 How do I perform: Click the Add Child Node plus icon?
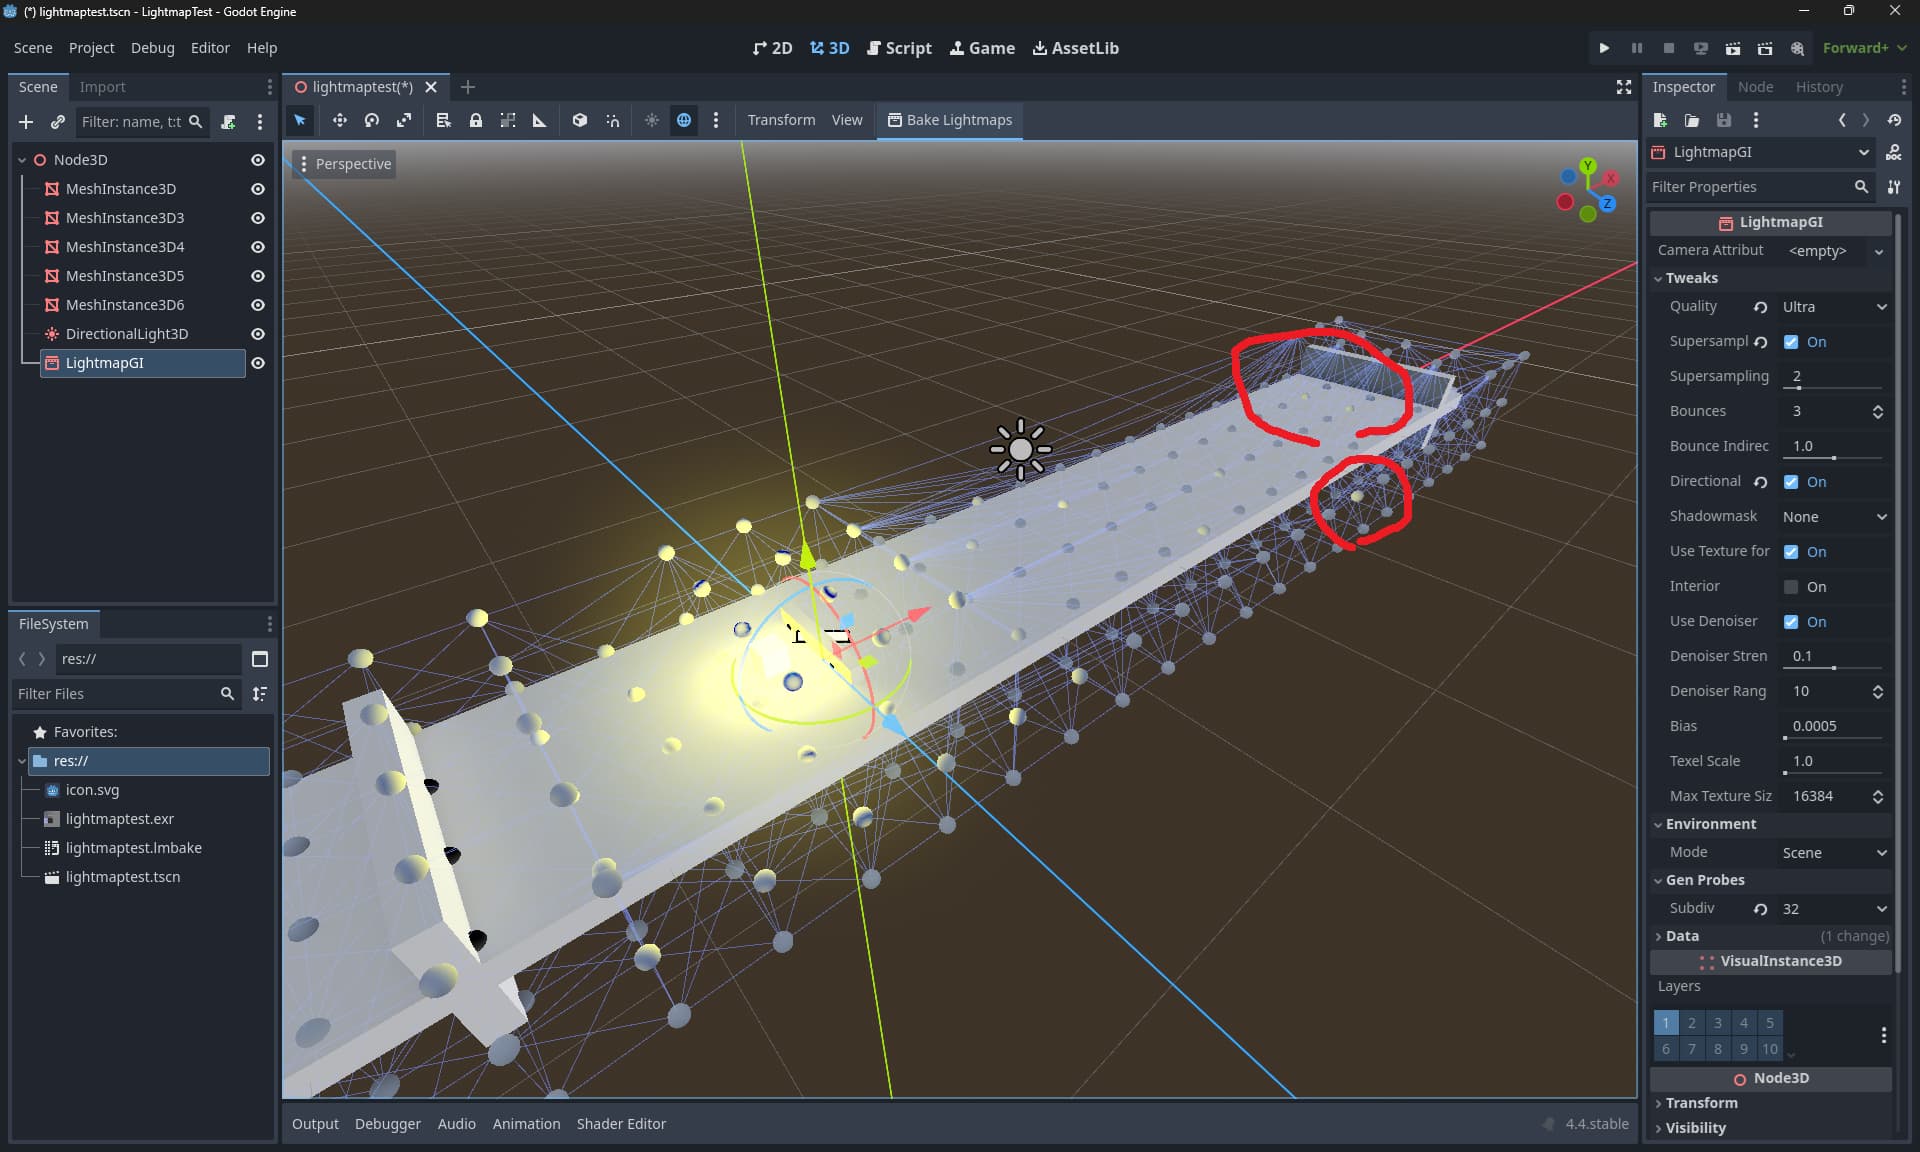point(26,122)
